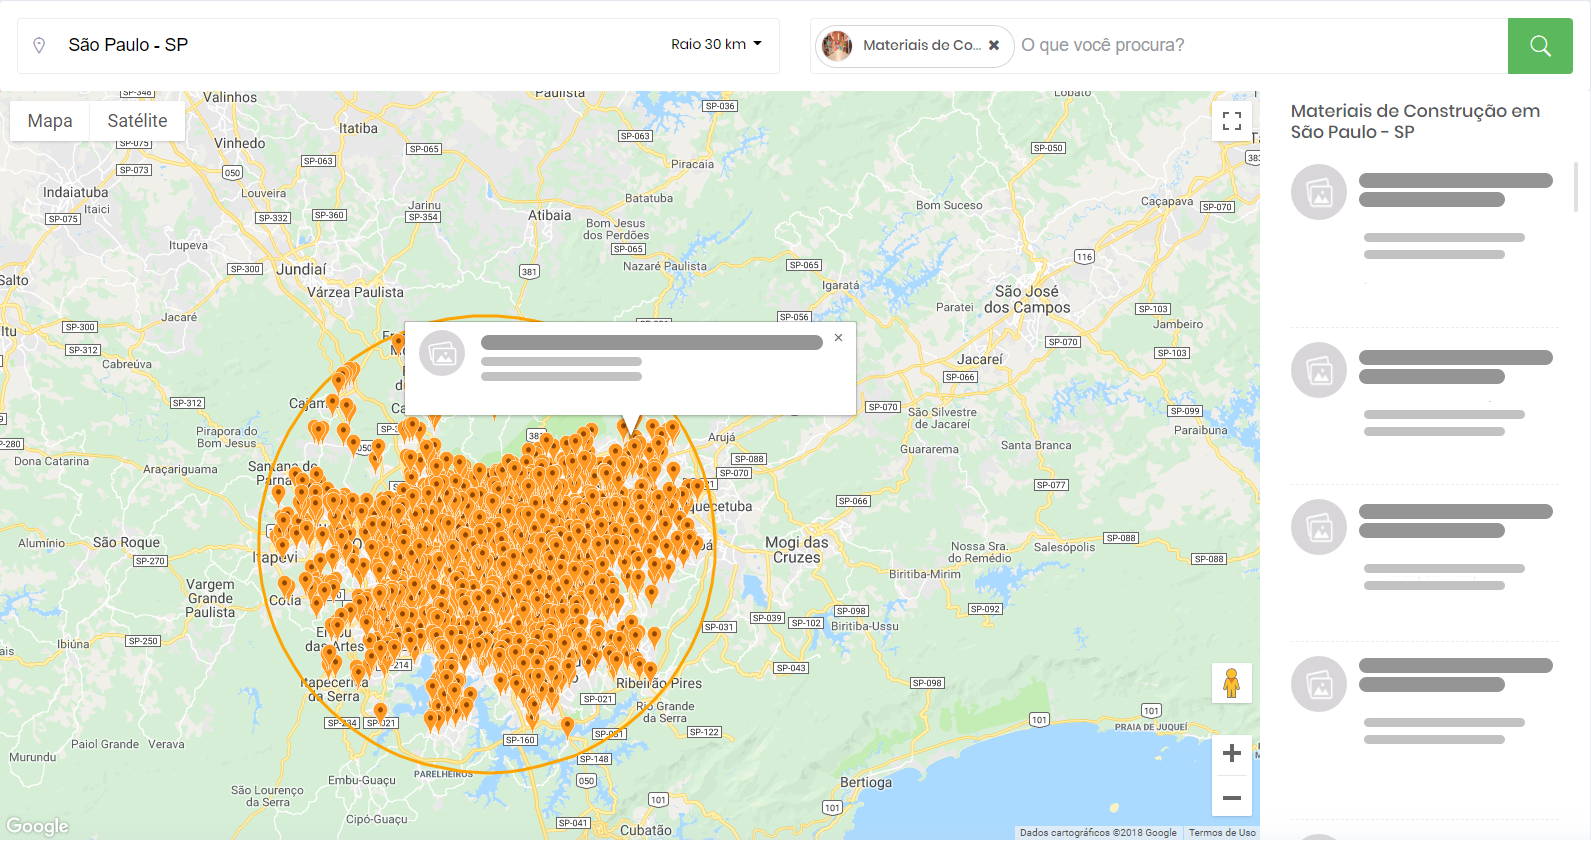Screen dimensions: 1591x841
Task: Click the Materiais de Co... category avatar
Action: 837,45
